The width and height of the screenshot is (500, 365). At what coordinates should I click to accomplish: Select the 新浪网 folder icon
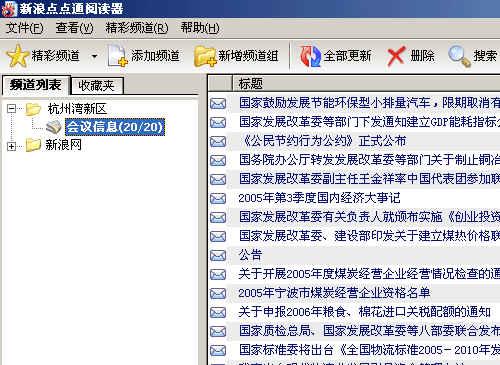34,145
